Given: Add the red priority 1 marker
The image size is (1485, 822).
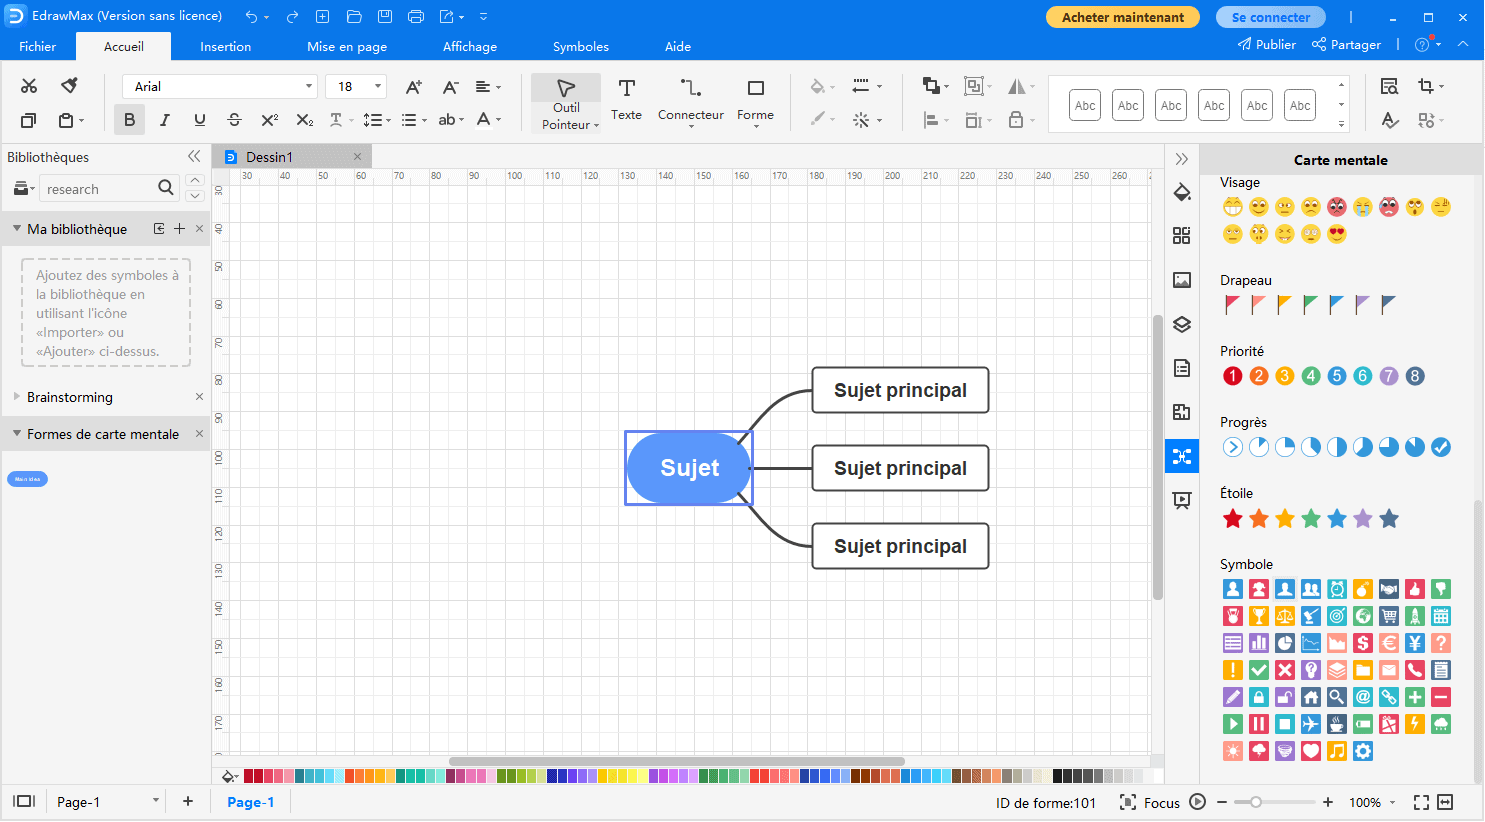Looking at the screenshot, I should tap(1233, 376).
